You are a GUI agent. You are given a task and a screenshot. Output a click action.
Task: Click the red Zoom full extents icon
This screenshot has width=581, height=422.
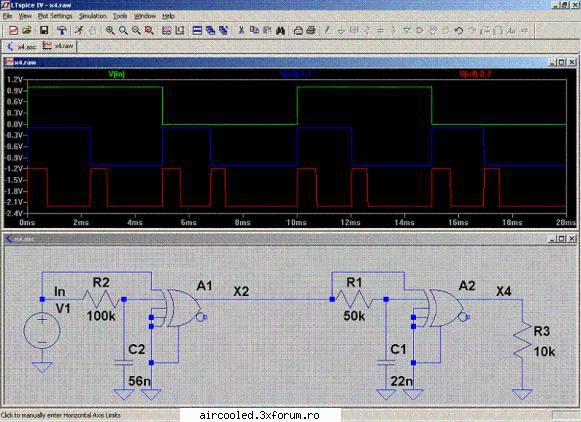click(x=149, y=30)
